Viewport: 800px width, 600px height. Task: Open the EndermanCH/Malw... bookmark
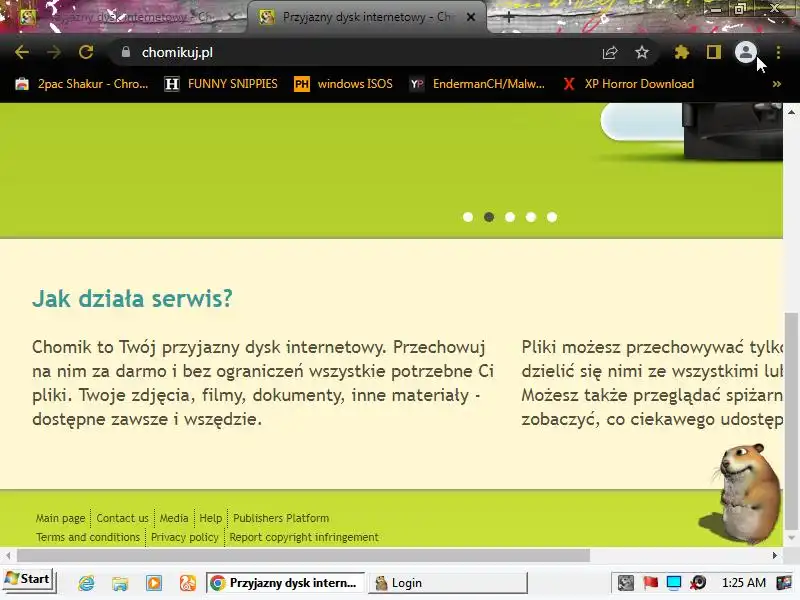pos(478,84)
